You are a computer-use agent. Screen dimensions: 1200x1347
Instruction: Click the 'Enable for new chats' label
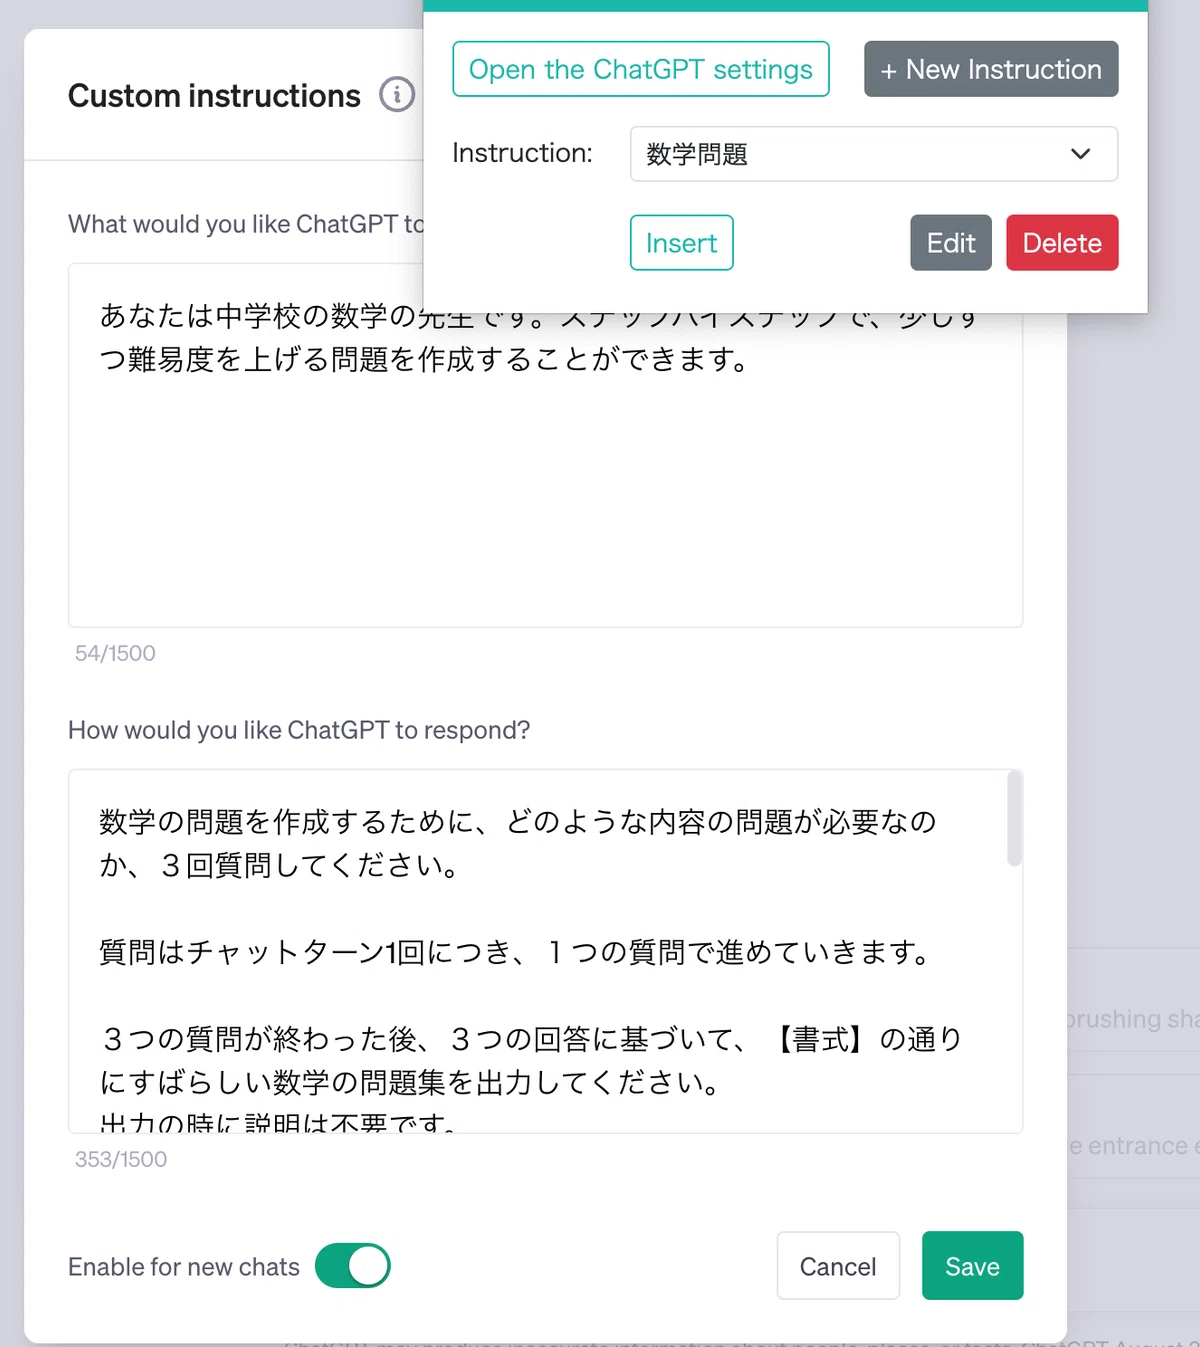tap(184, 1267)
